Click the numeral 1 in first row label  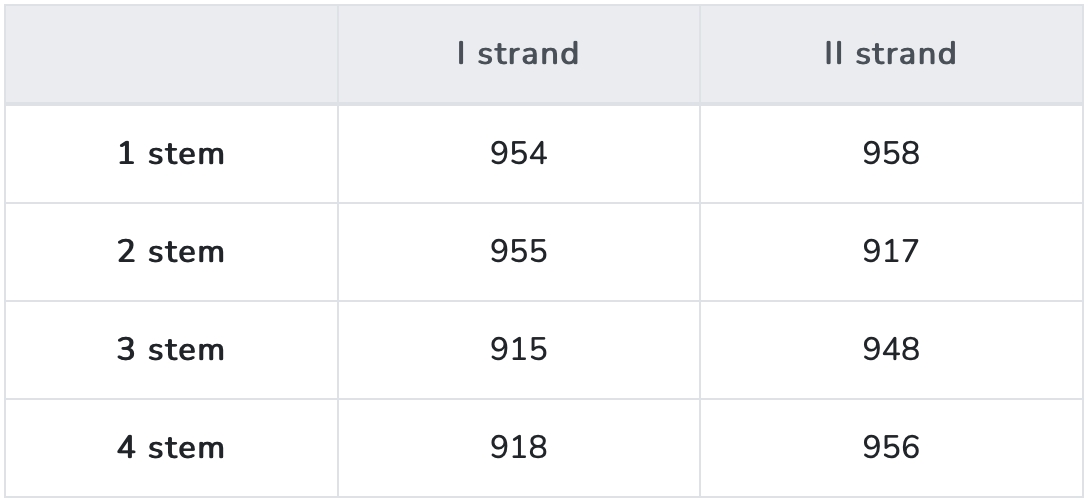pos(126,154)
